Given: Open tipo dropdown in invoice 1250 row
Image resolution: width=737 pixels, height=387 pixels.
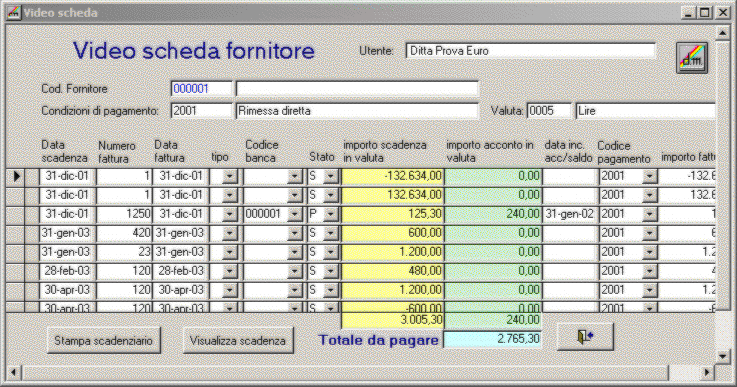Looking at the screenshot, I should coord(230,214).
